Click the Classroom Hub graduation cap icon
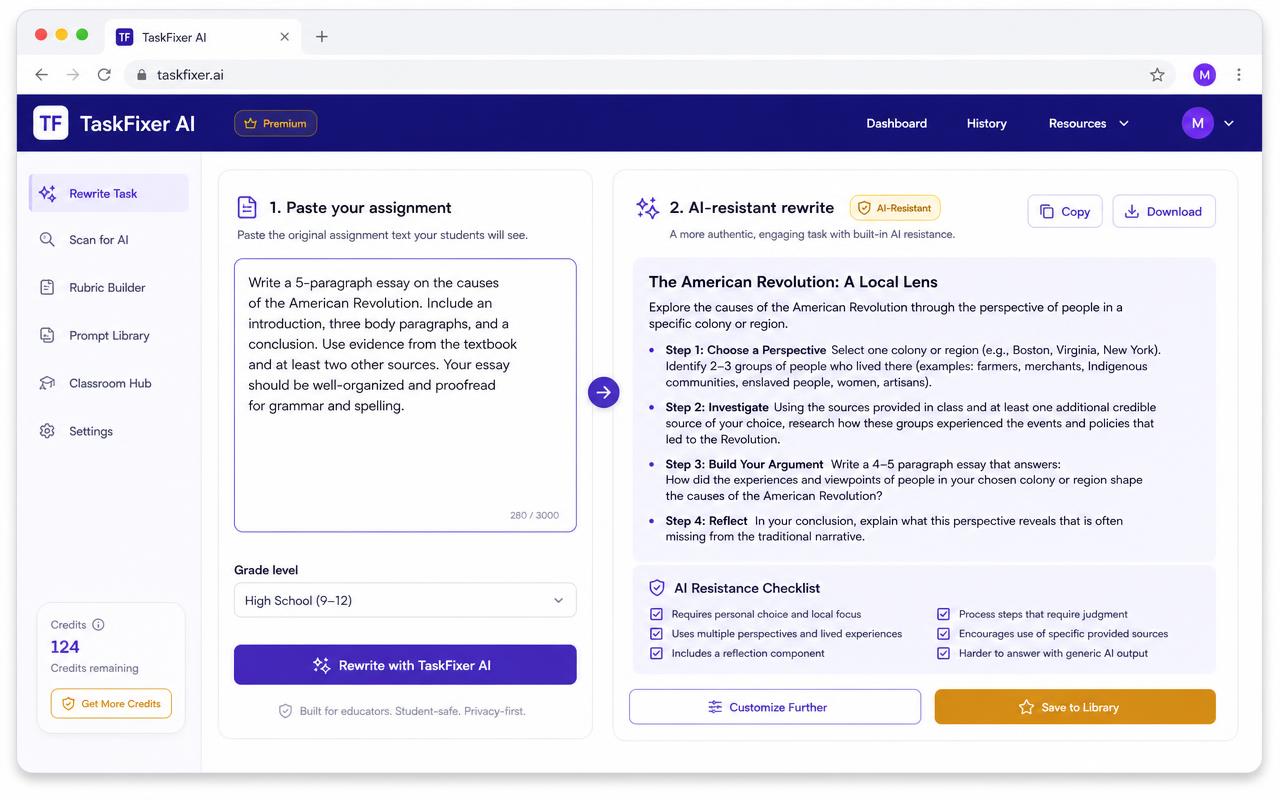 (x=47, y=383)
